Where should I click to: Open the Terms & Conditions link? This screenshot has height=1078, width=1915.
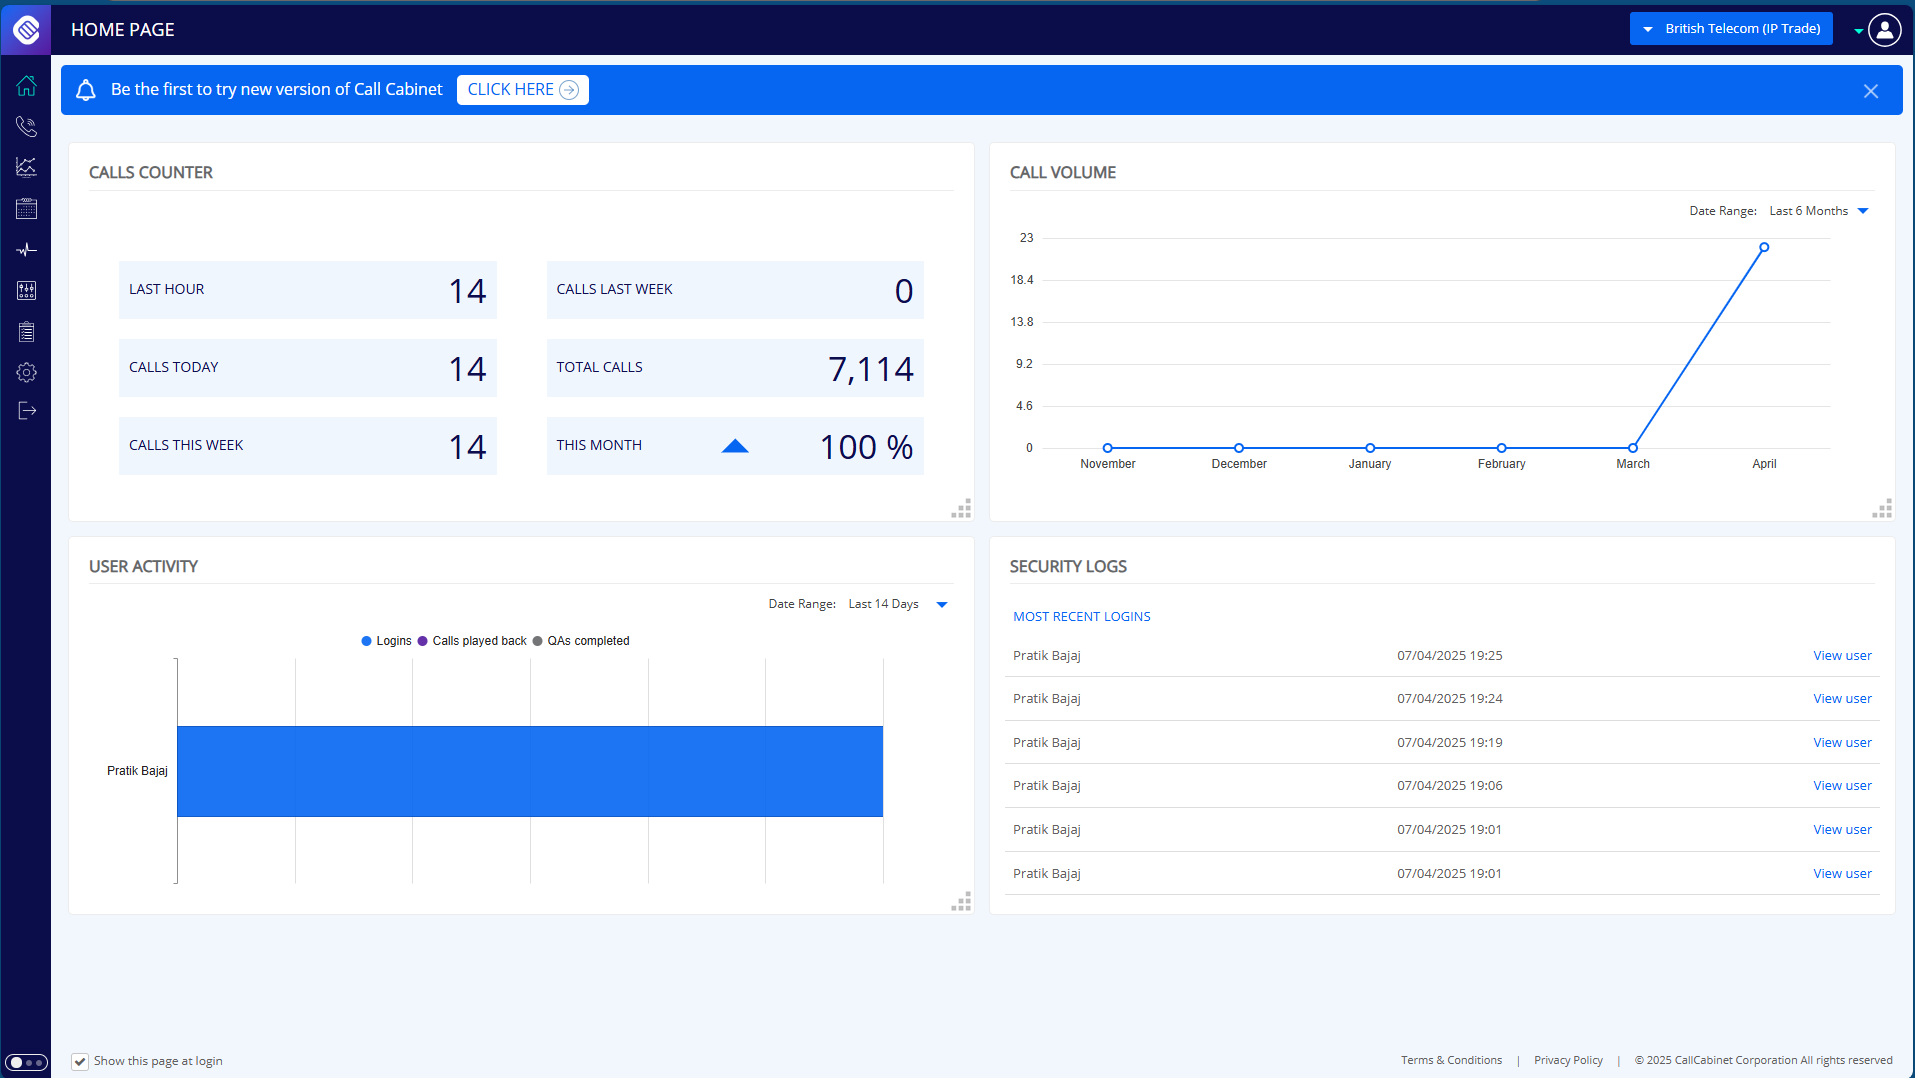point(1451,1060)
